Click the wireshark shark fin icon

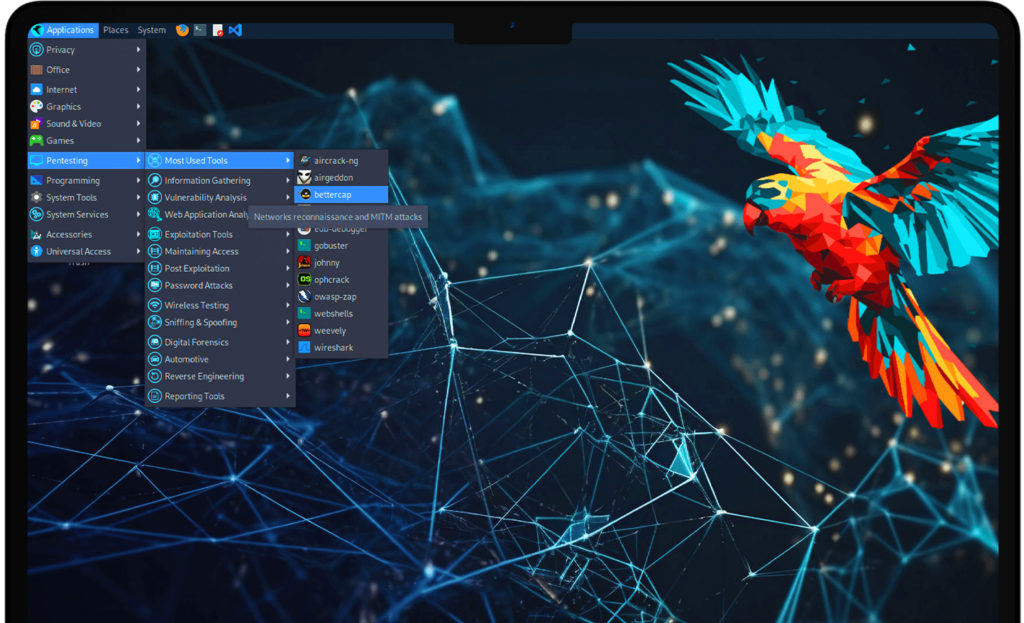pos(304,347)
